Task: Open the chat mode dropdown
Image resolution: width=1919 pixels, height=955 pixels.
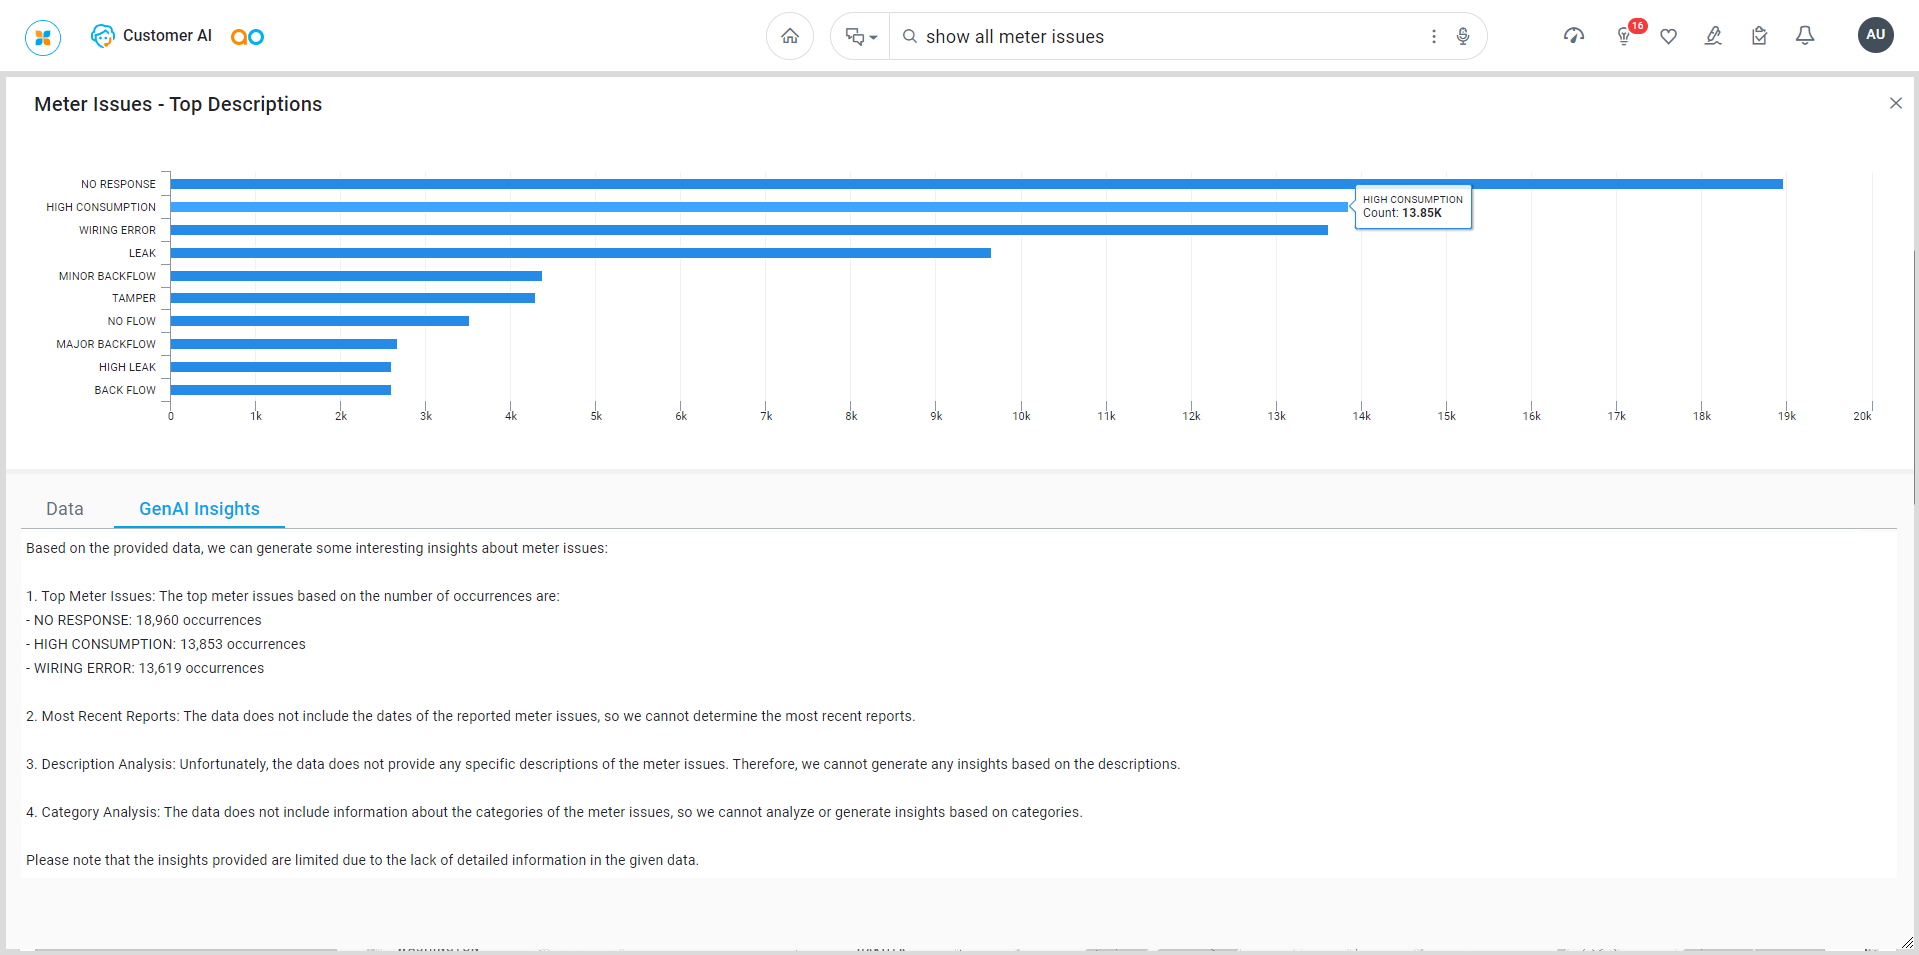Action: coord(860,37)
